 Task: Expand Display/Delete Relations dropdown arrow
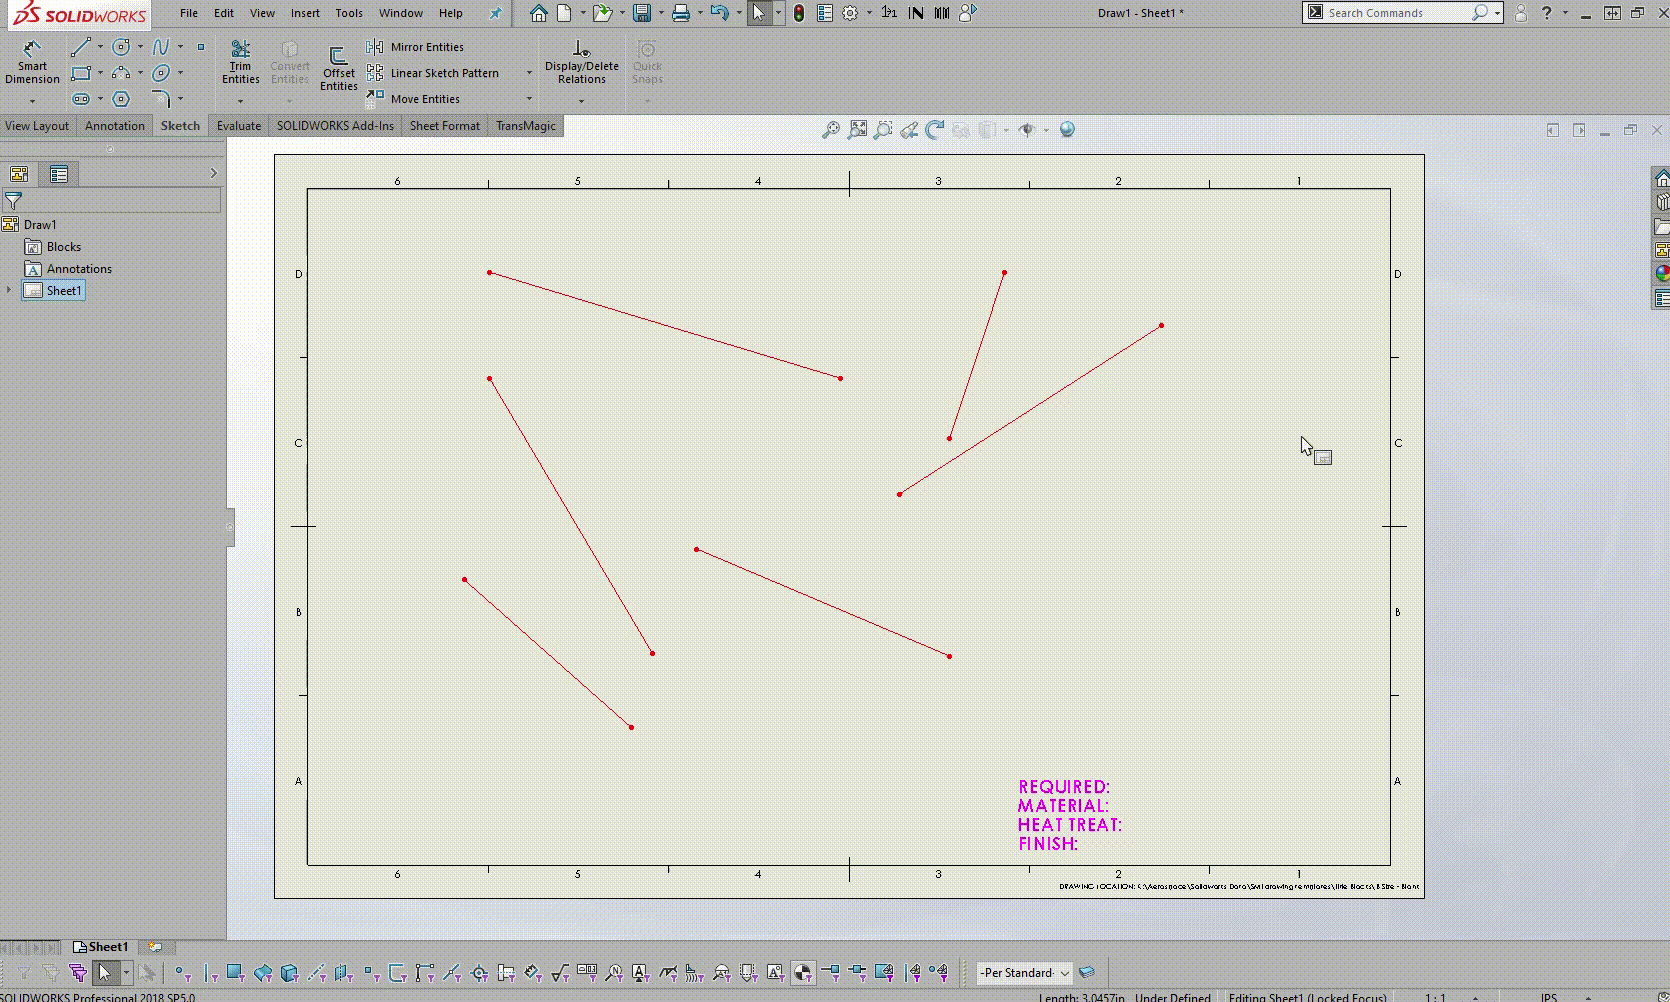click(x=582, y=100)
